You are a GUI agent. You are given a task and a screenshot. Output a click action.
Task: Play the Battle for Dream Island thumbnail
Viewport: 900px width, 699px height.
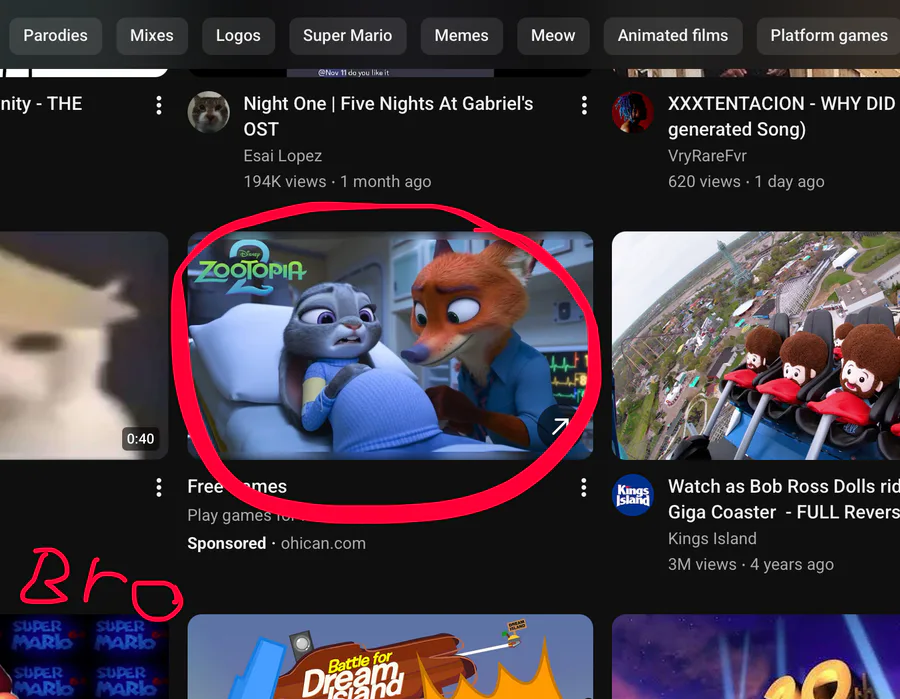(390, 657)
